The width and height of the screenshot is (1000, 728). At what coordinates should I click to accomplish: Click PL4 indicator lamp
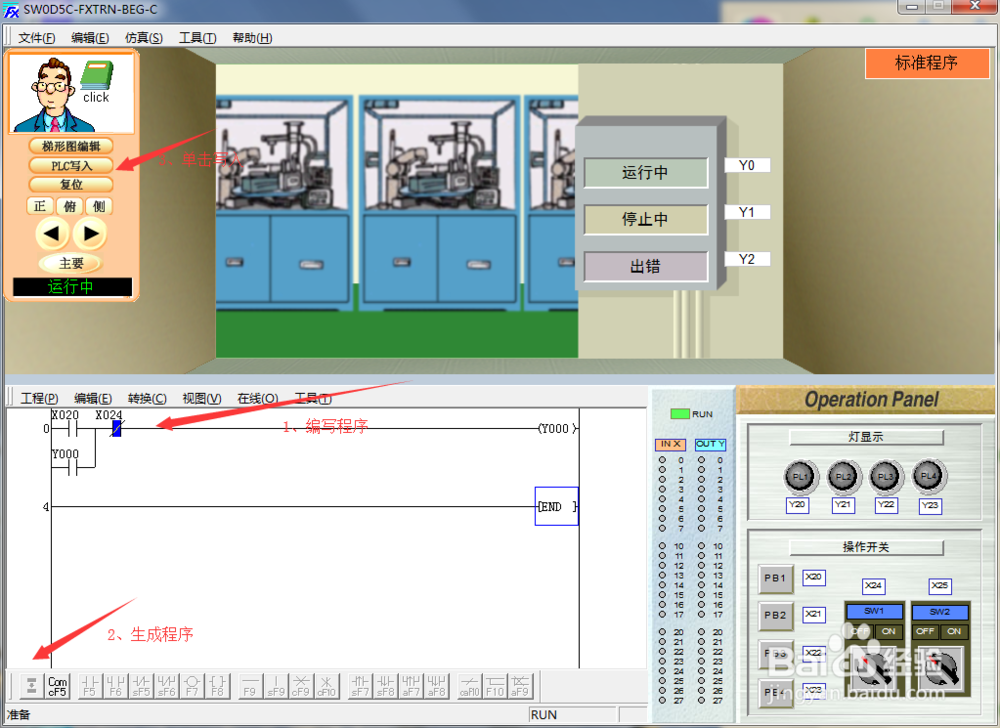pyautogui.click(x=929, y=476)
